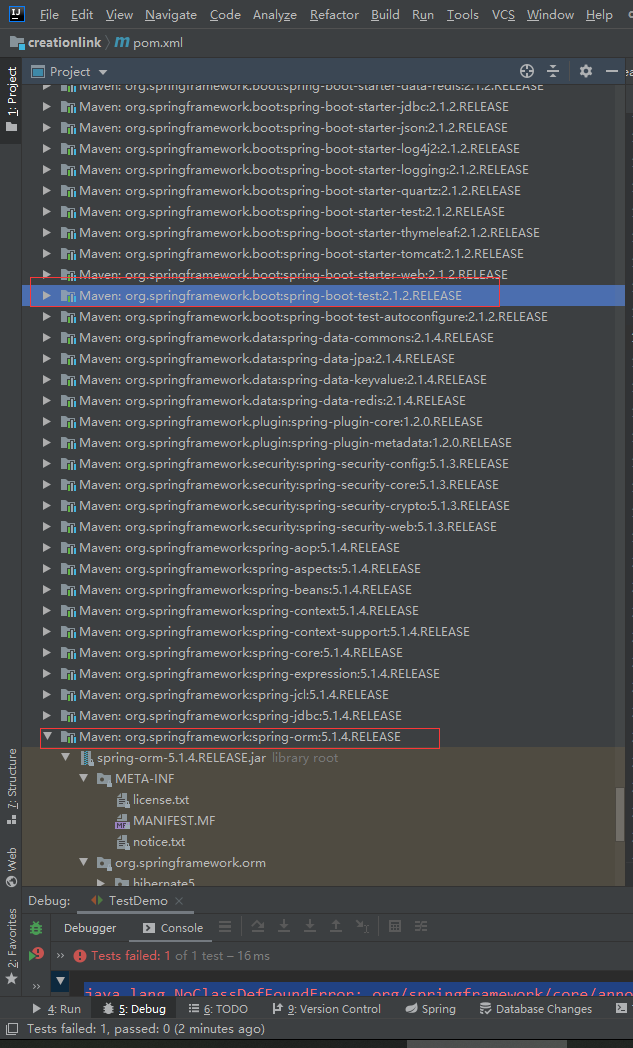Open the Build menu

coord(385,14)
